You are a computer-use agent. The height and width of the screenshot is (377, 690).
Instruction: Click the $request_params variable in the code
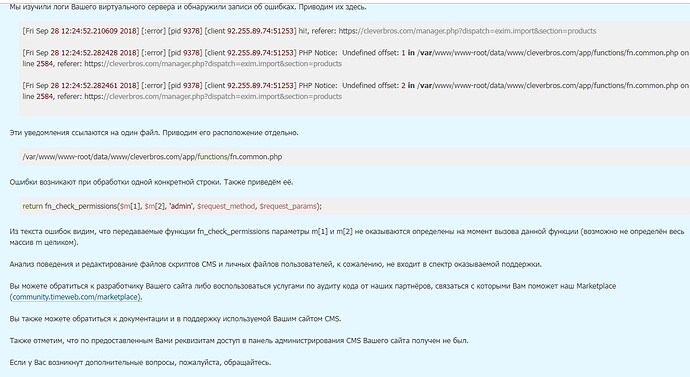pyautogui.click(x=288, y=206)
